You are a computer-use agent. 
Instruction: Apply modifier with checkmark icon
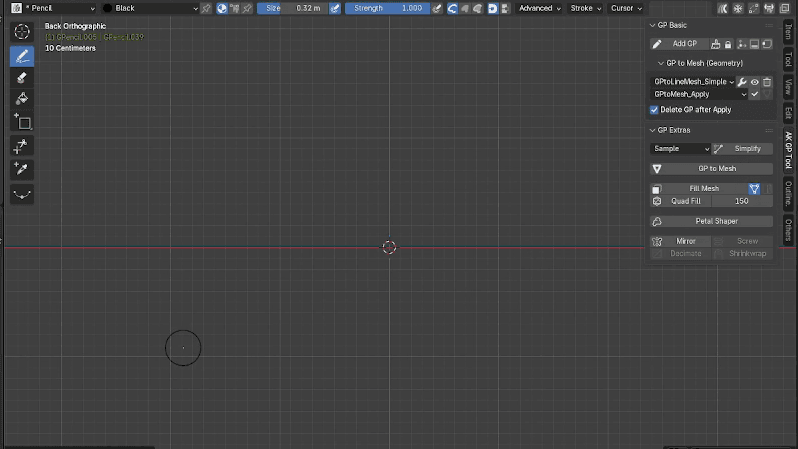[754, 94]
